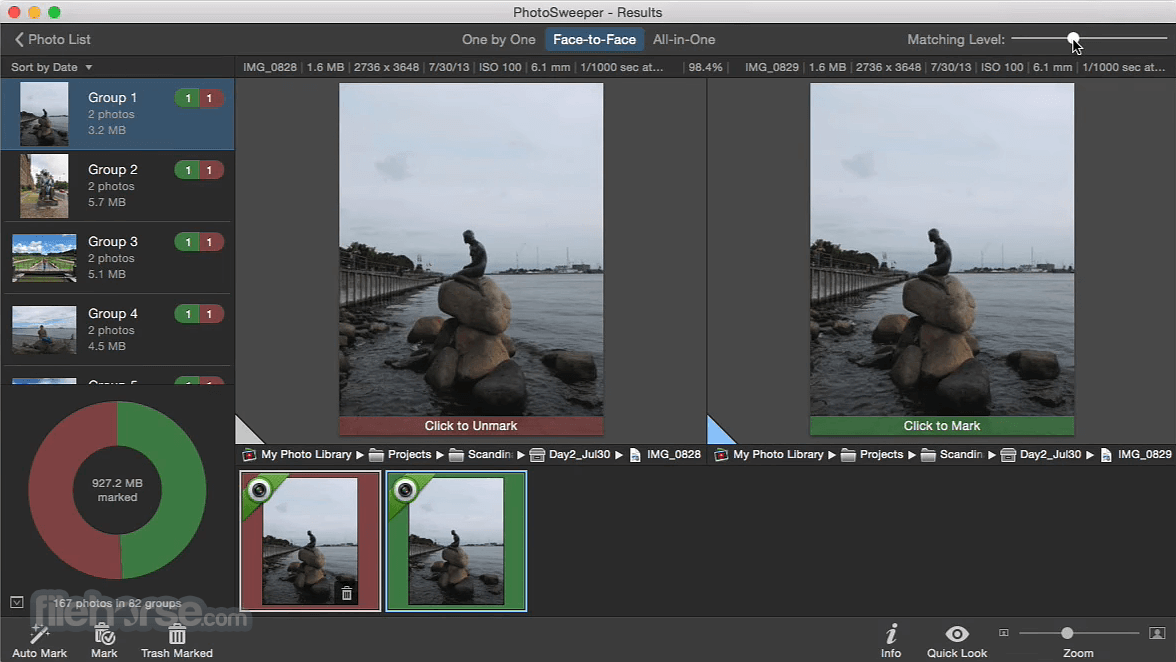Click red badge on Group 4
The image size is (1176, 662).
(x=211, y=314)
